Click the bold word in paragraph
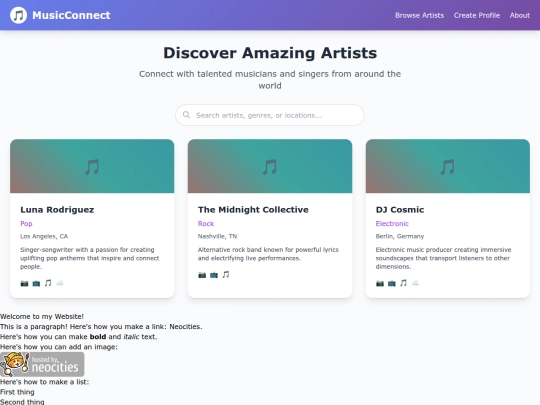Viewport: 540px width, 405px height. click(x=98, y=336)
